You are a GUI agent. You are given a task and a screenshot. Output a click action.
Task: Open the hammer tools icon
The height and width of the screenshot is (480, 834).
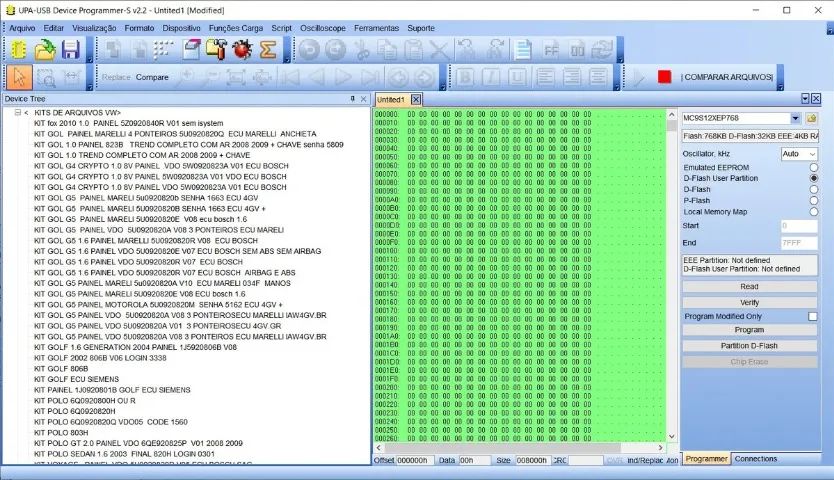216,50
